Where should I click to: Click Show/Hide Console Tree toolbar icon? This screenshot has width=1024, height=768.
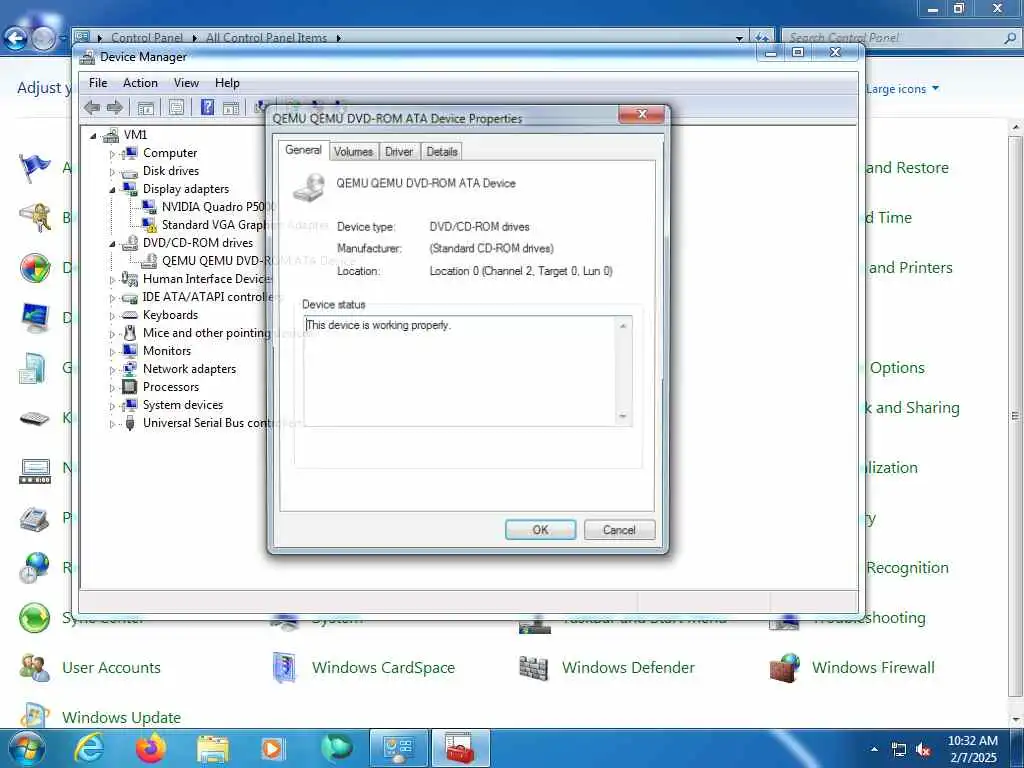click(x=146, y=108)
